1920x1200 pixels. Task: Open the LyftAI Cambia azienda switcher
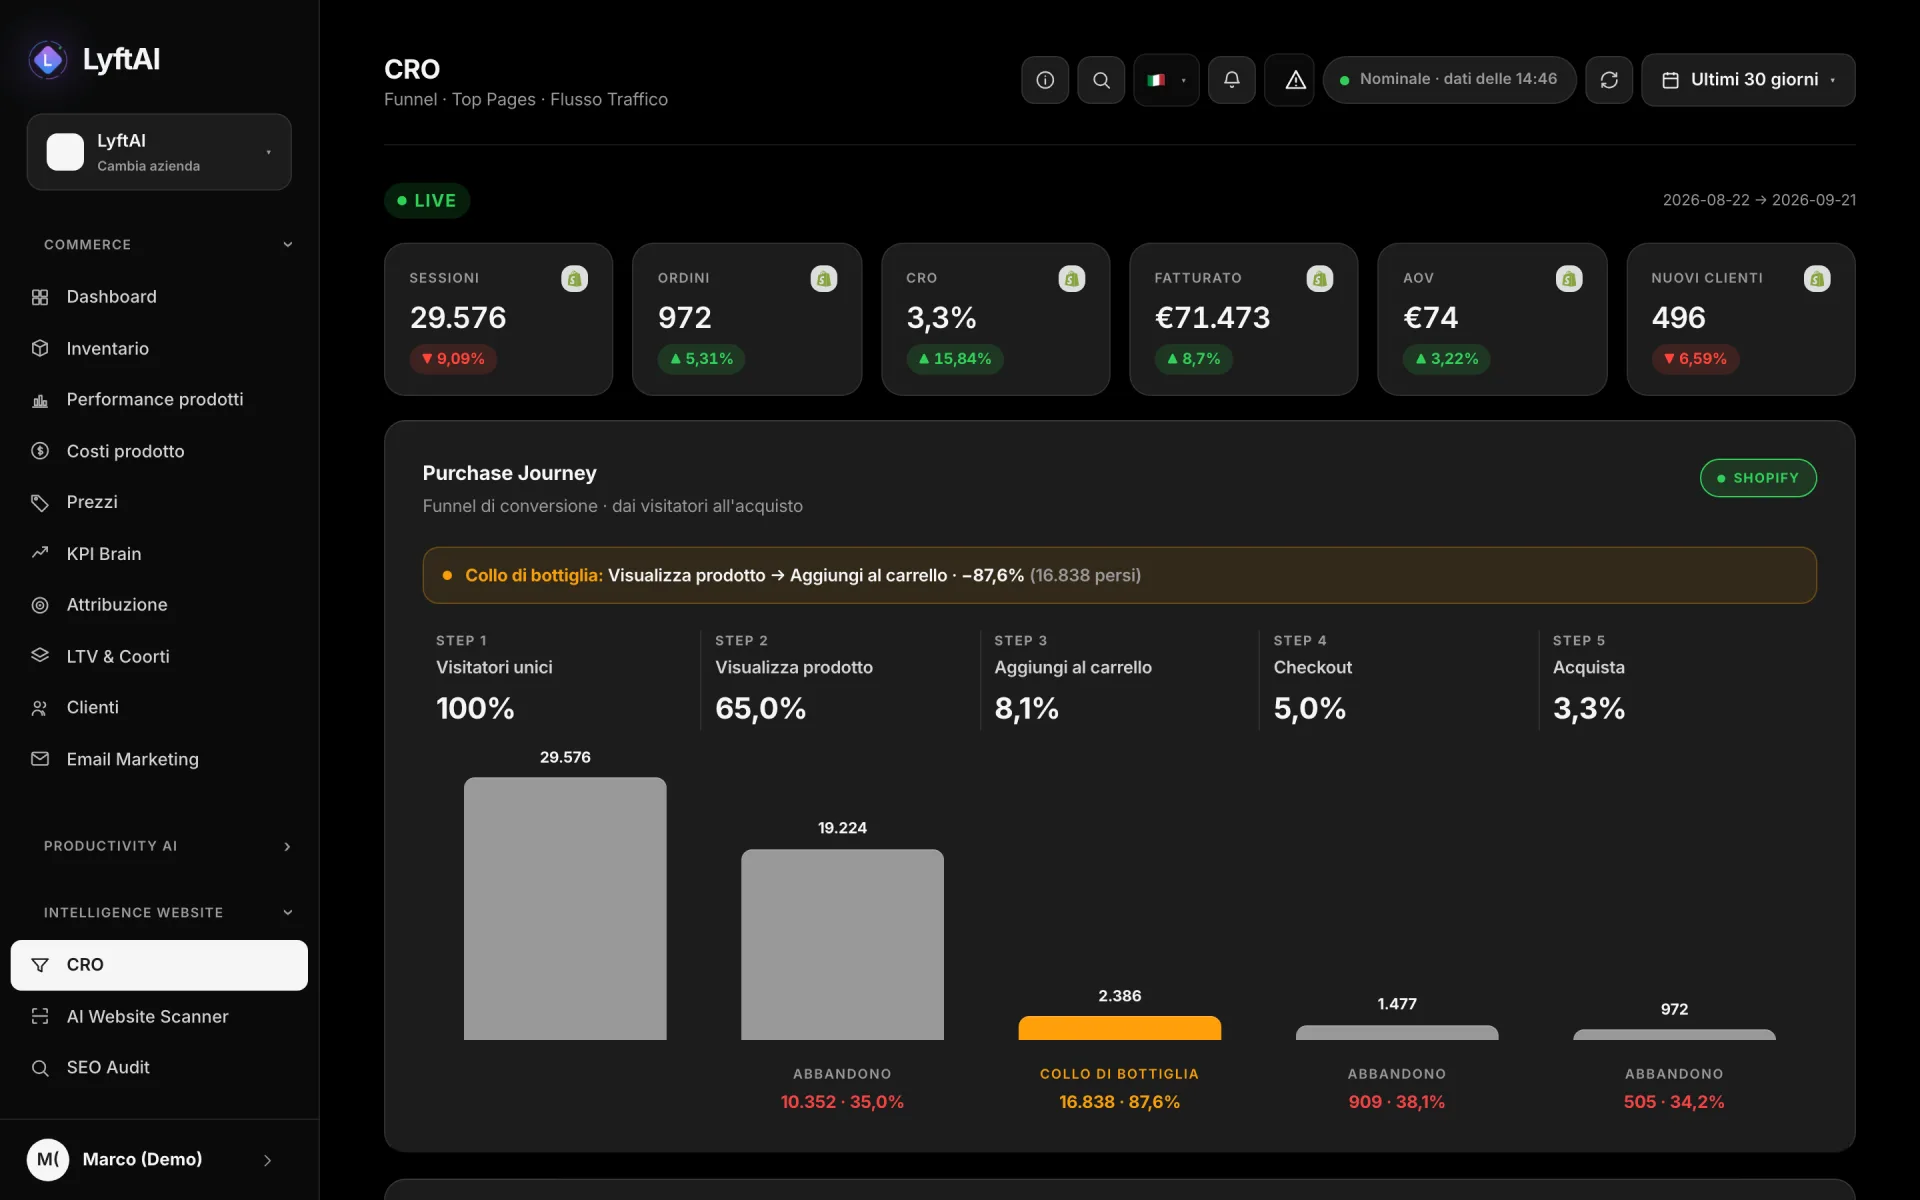click(159, 152)
